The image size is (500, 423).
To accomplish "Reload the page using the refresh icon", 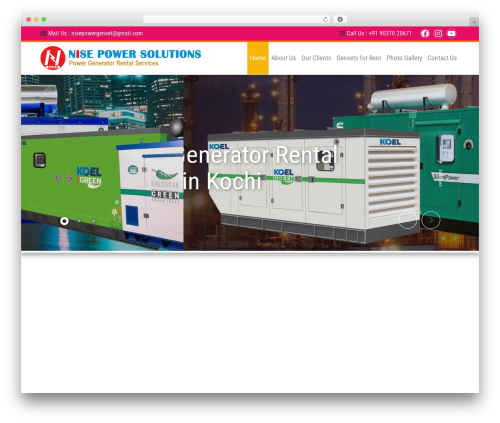I will 325,19.
